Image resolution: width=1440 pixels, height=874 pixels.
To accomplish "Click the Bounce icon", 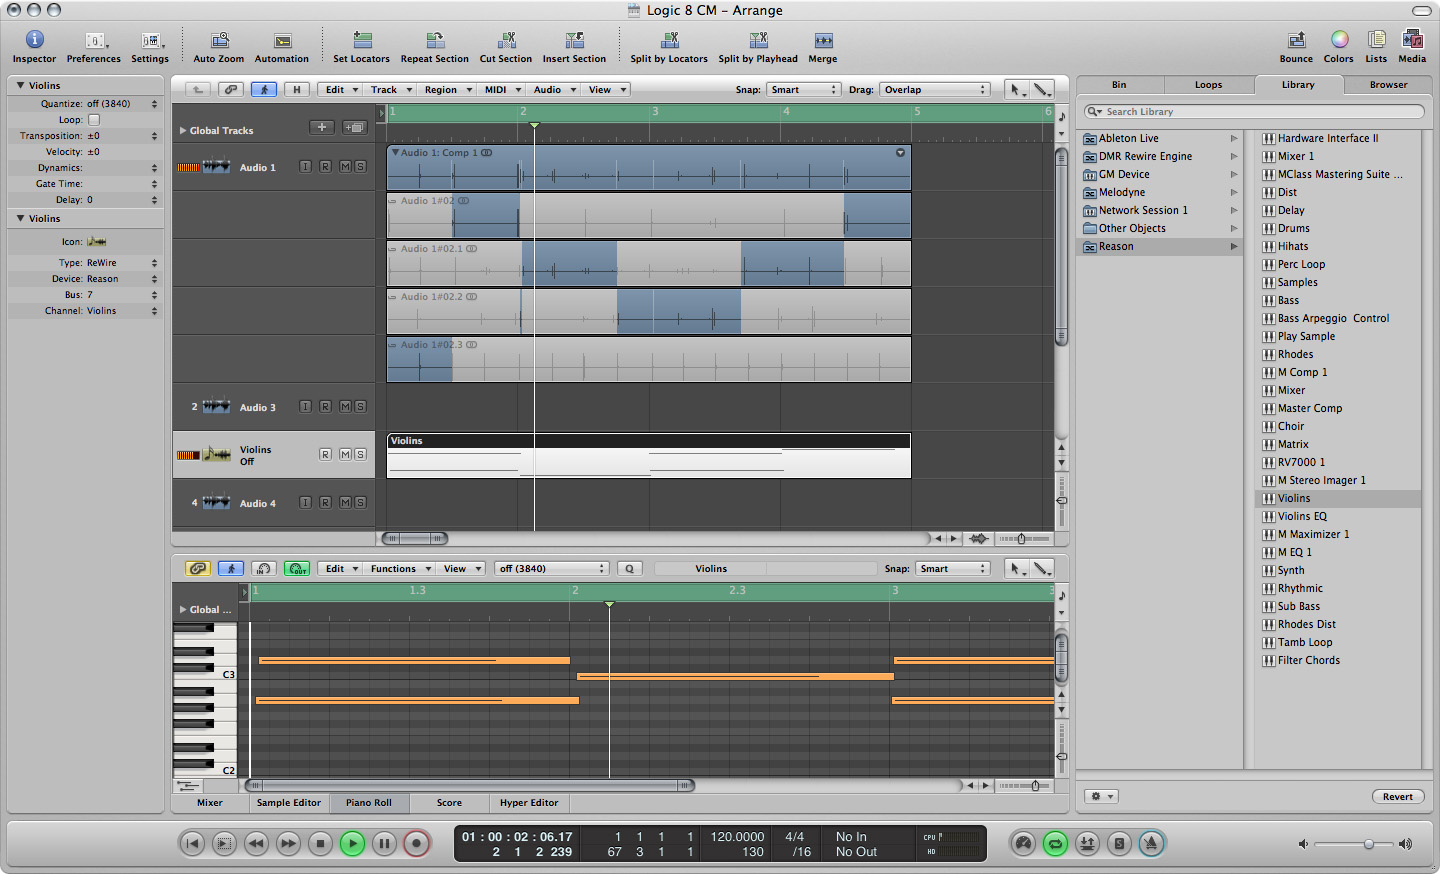I will pos(1296,40).
